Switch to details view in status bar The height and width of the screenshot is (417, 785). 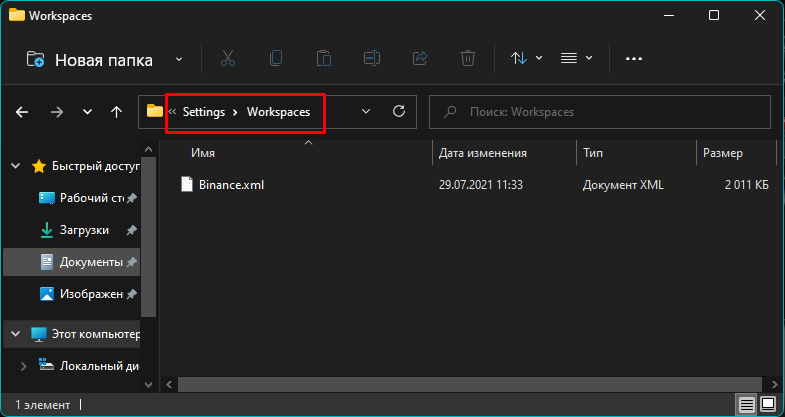[x=747, y=405]
